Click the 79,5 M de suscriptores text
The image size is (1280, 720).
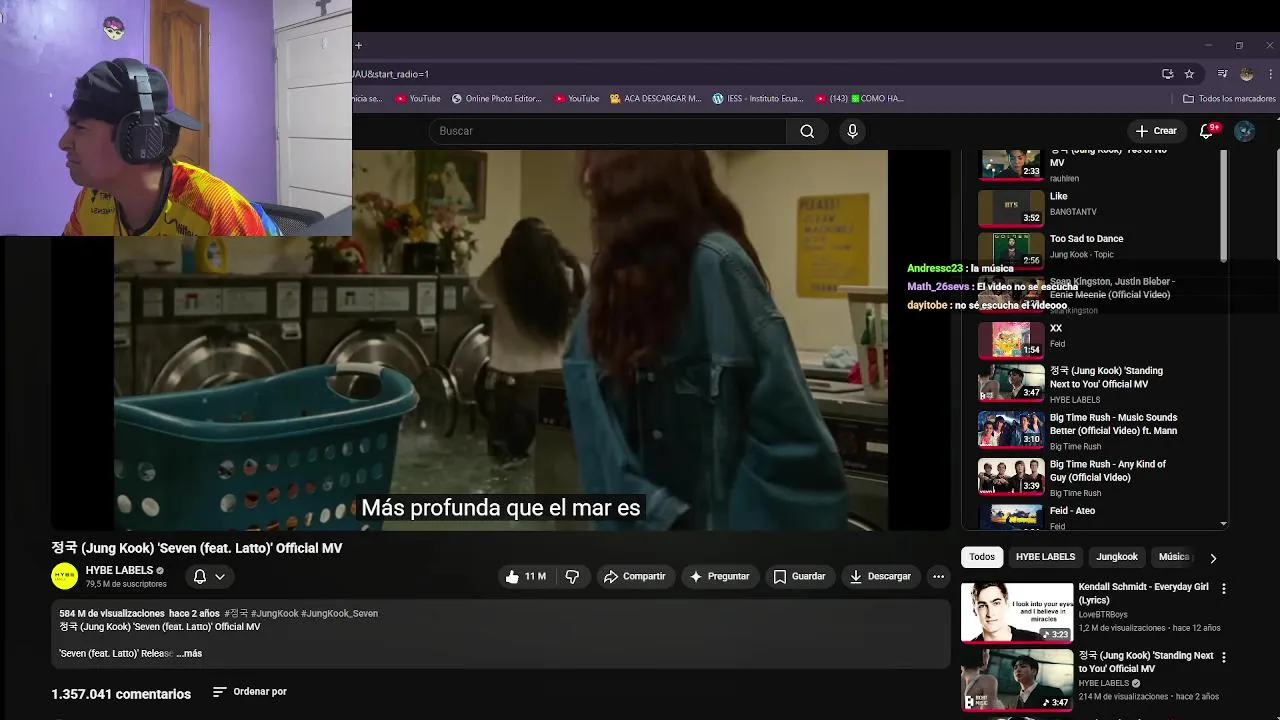pyautogui.click(x=126, y=584)
